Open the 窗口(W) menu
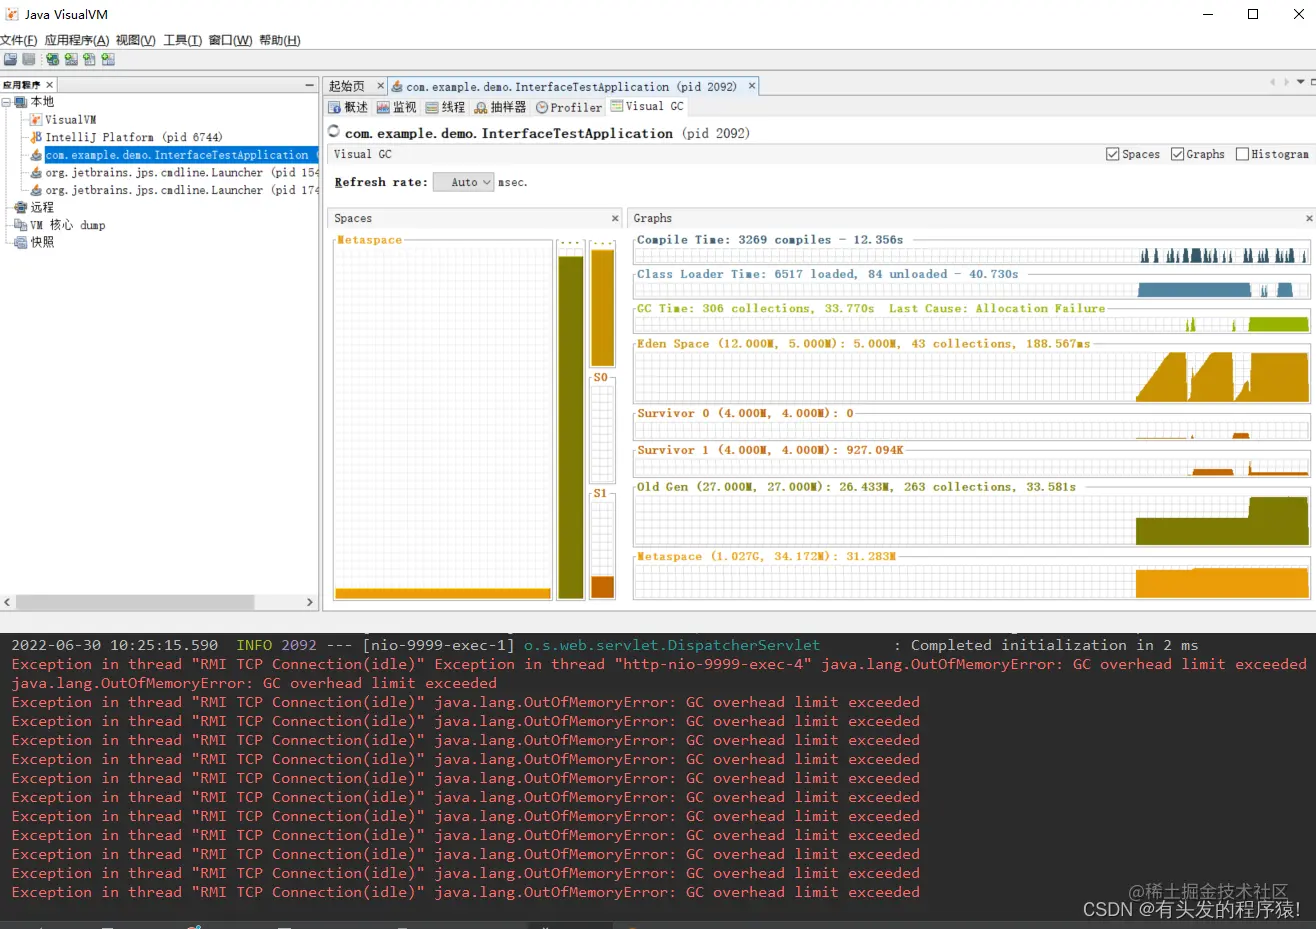1316x929 pixels. 230,40
